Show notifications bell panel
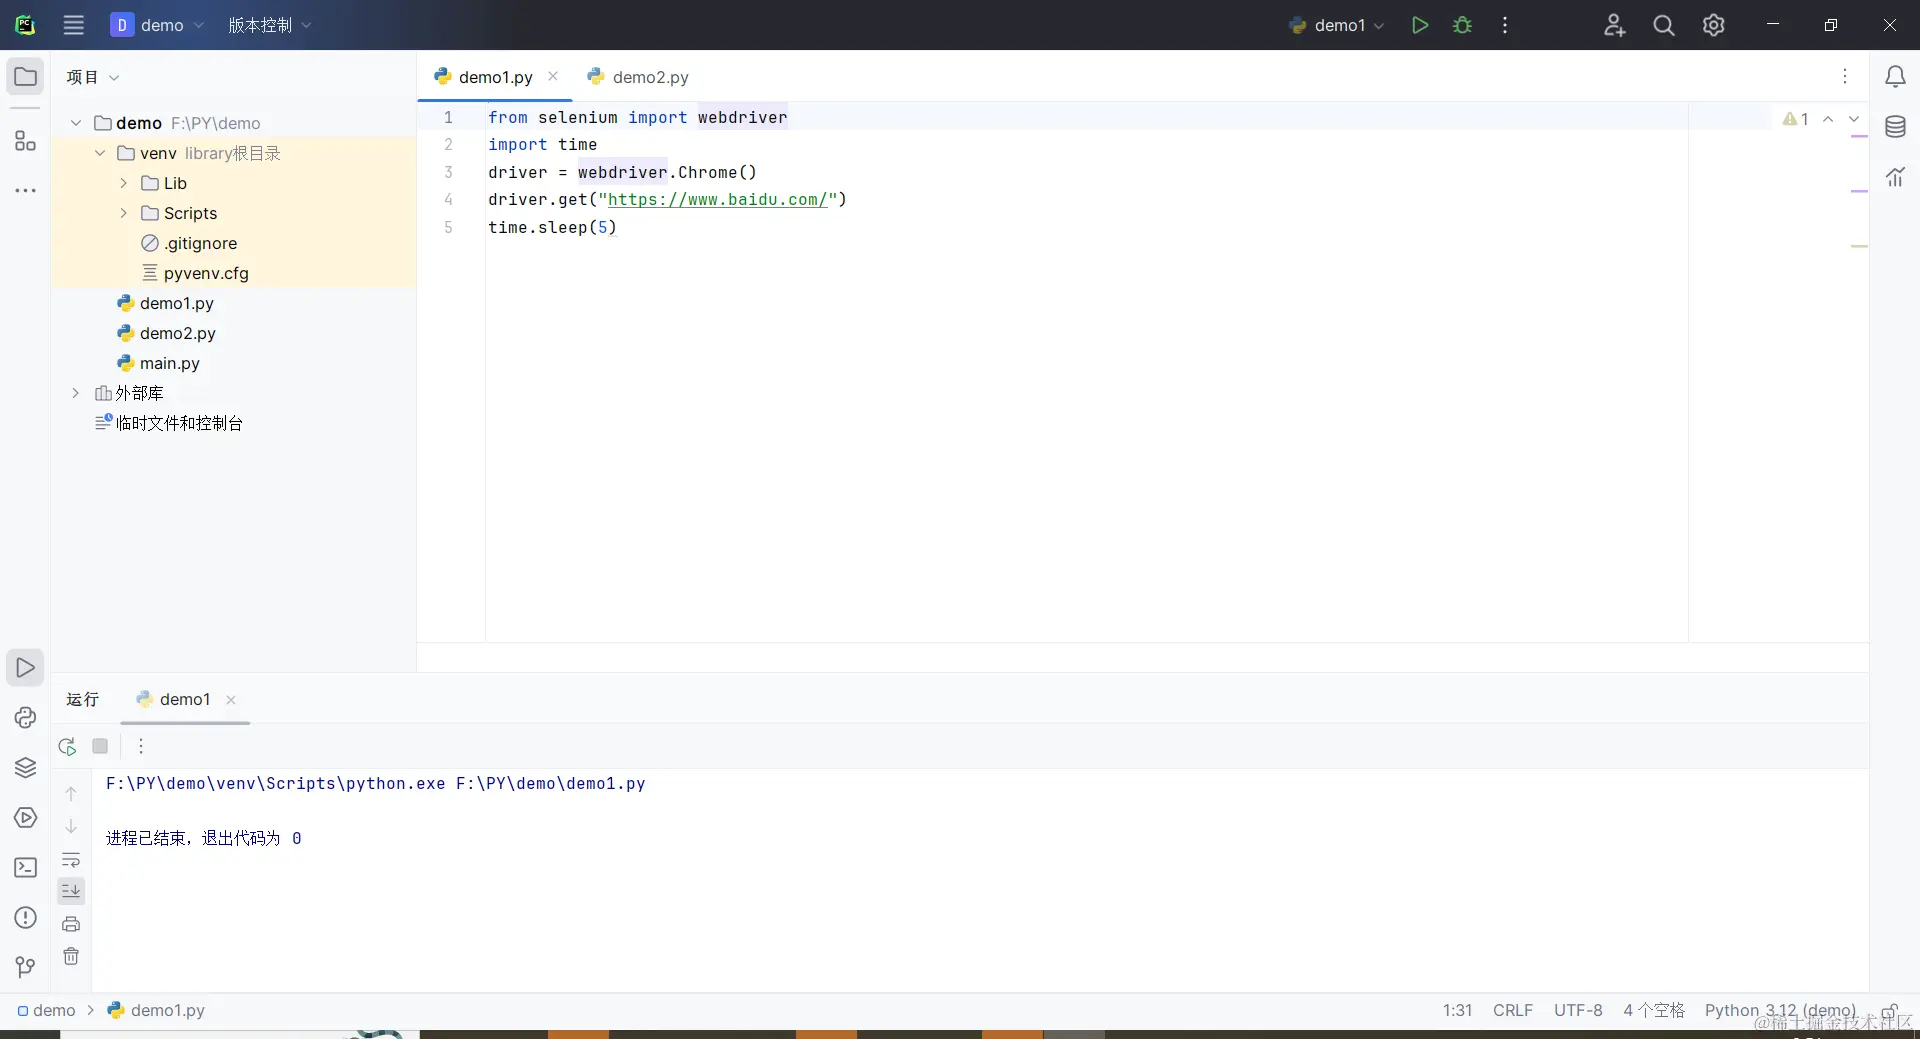 point(1895,77)
